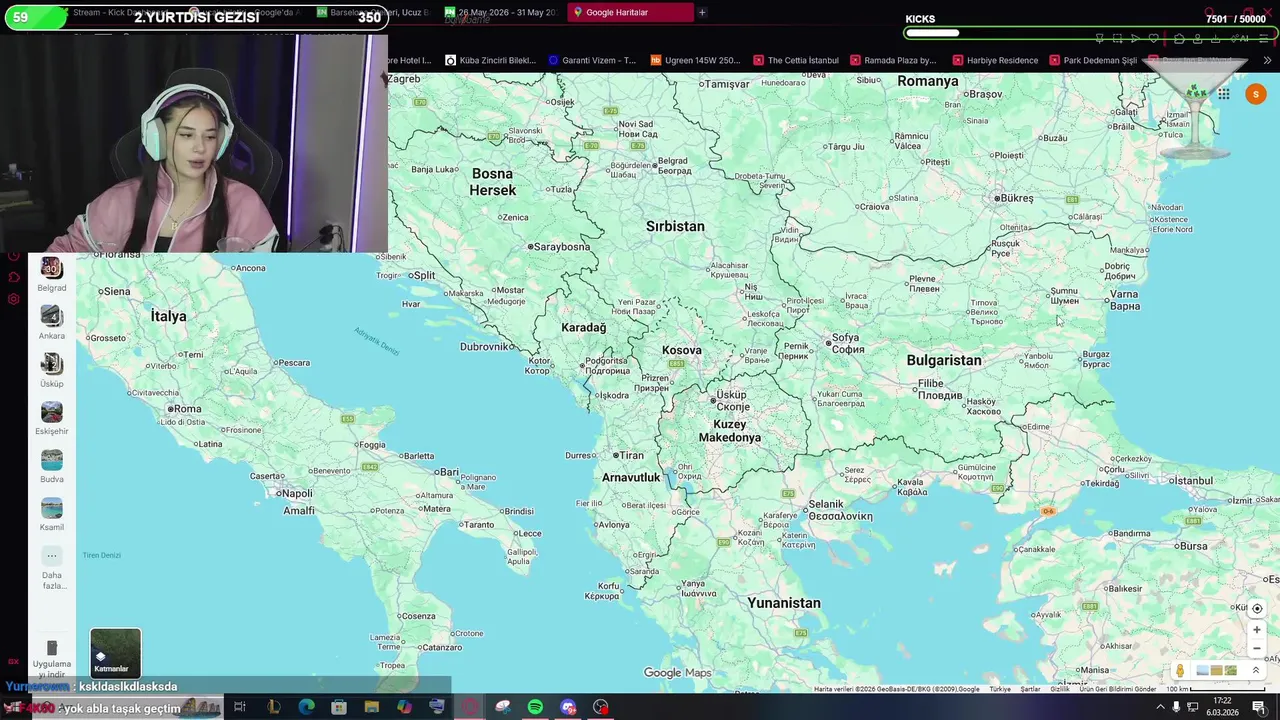Click the Tiran city label

coord(631,455)
